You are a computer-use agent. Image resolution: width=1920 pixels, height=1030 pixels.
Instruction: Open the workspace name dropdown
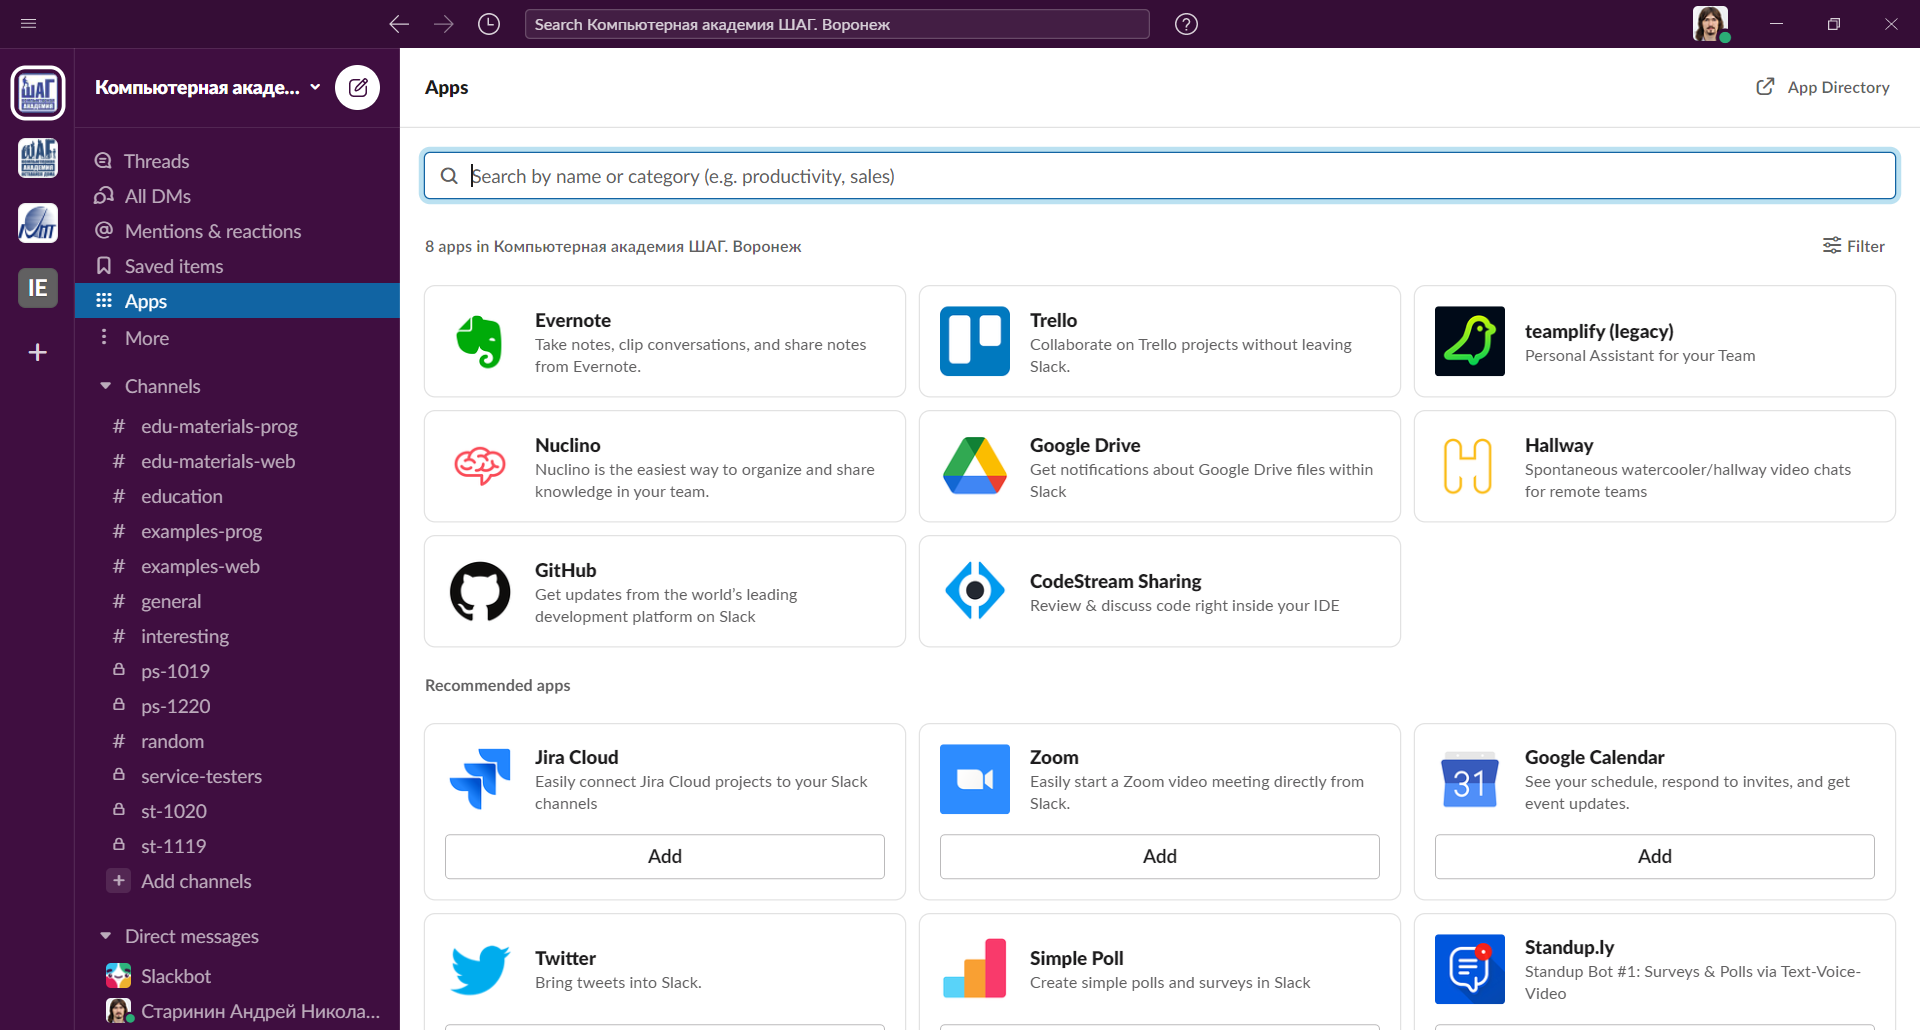(208, 88)
